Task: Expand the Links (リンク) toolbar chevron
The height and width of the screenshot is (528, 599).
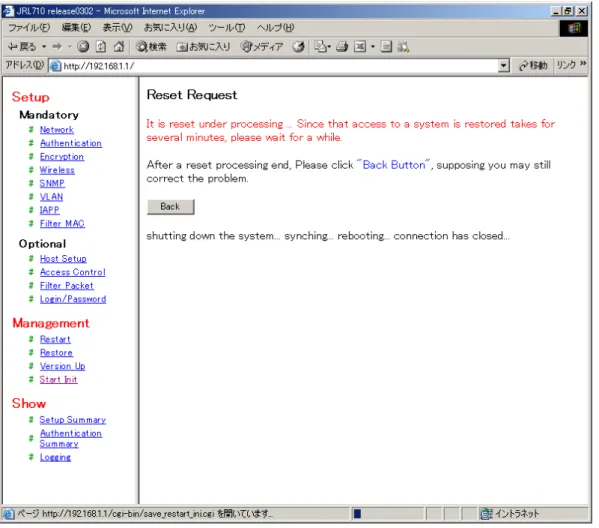Action: (x=583, y=64)
